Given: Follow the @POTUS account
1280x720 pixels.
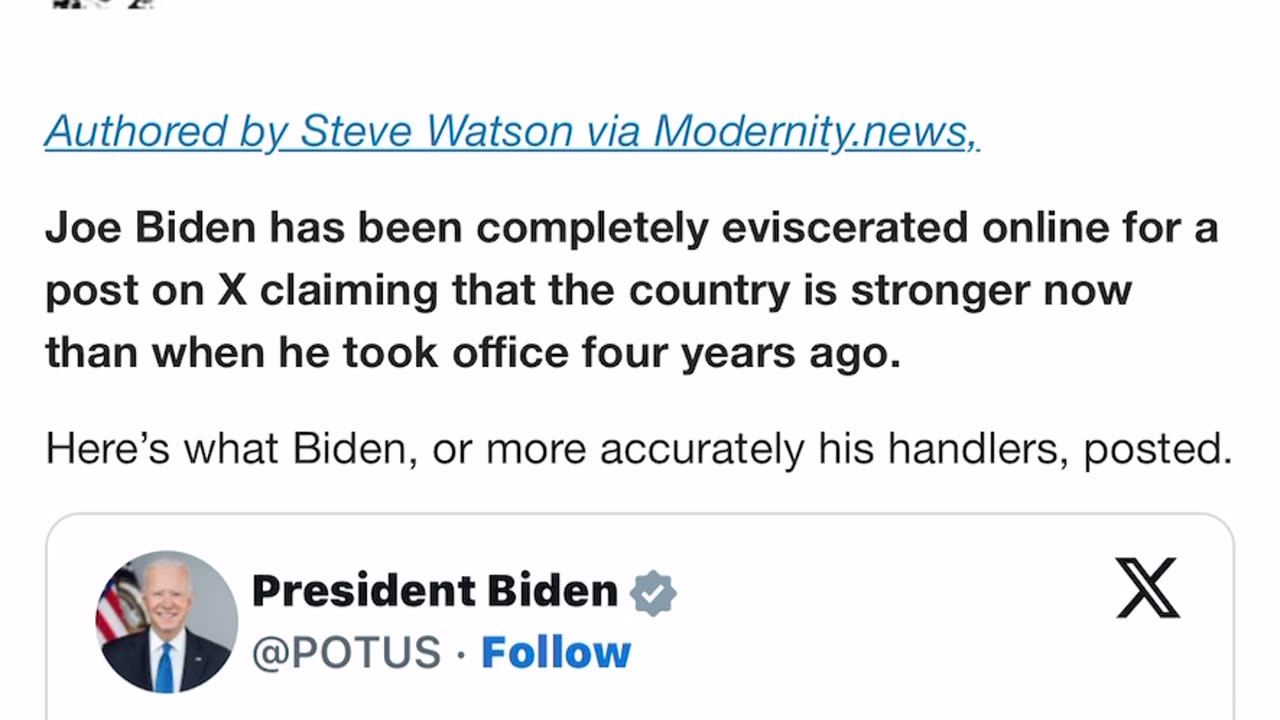Looking at the screenshot, I should [556, 653].
